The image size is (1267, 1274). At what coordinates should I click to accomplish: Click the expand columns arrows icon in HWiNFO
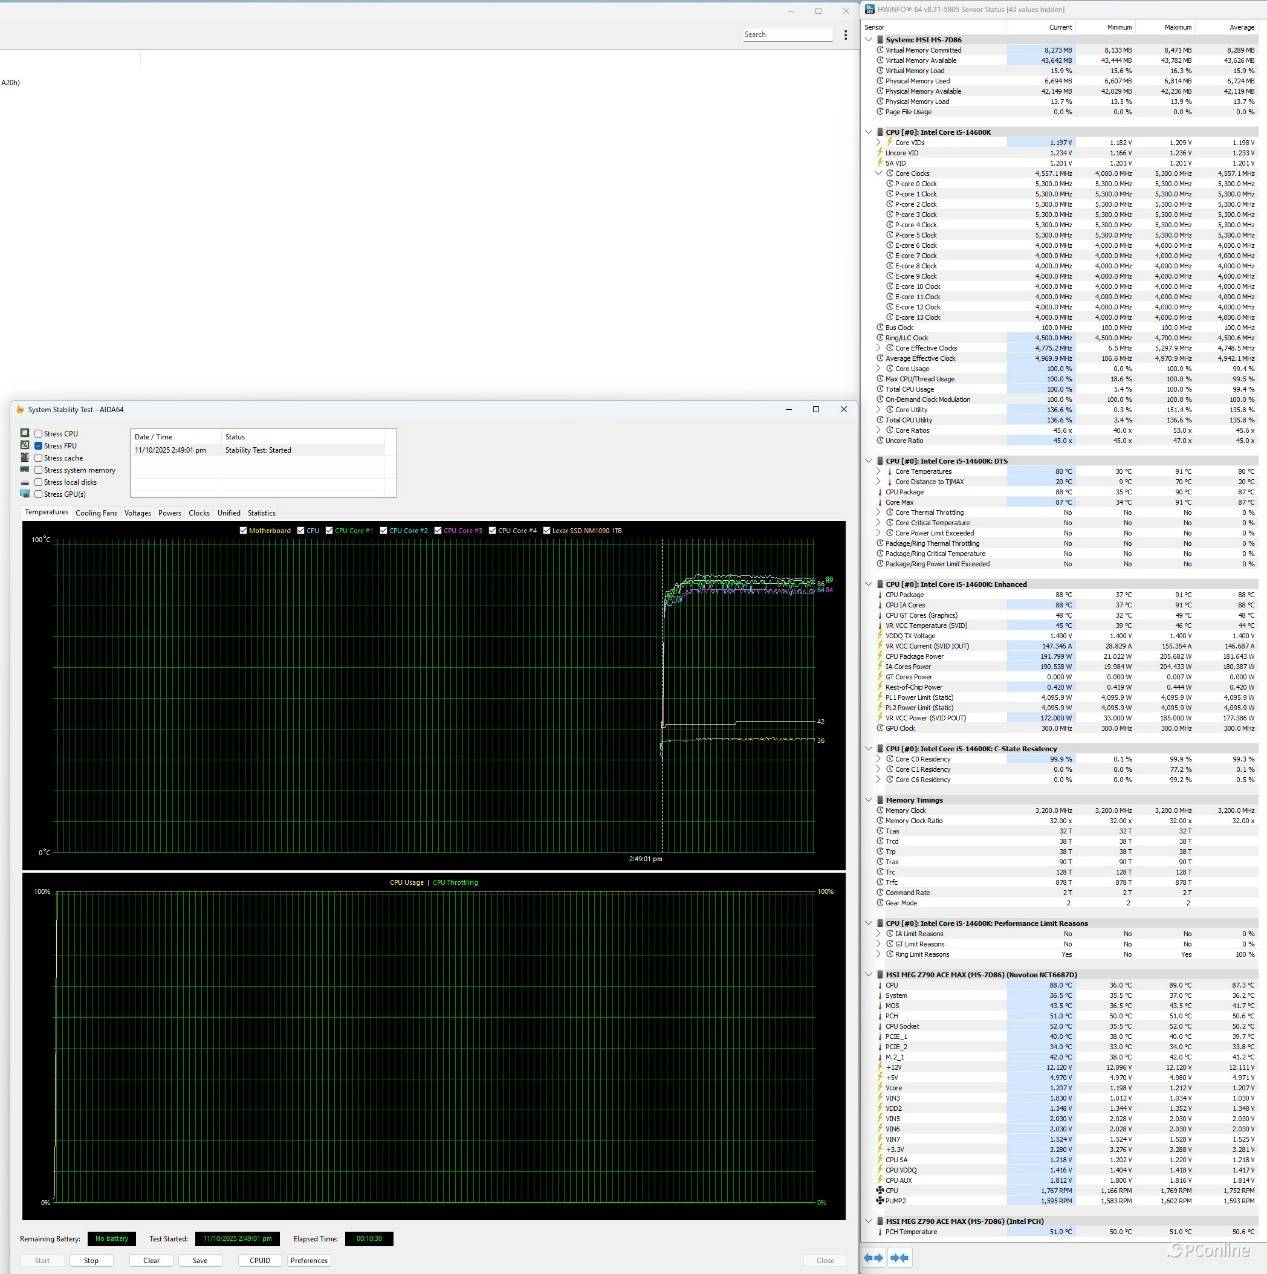[x=873, y=1257]
